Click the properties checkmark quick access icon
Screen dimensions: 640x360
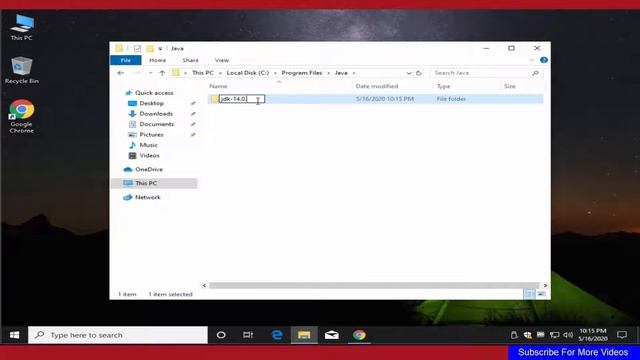137,48
